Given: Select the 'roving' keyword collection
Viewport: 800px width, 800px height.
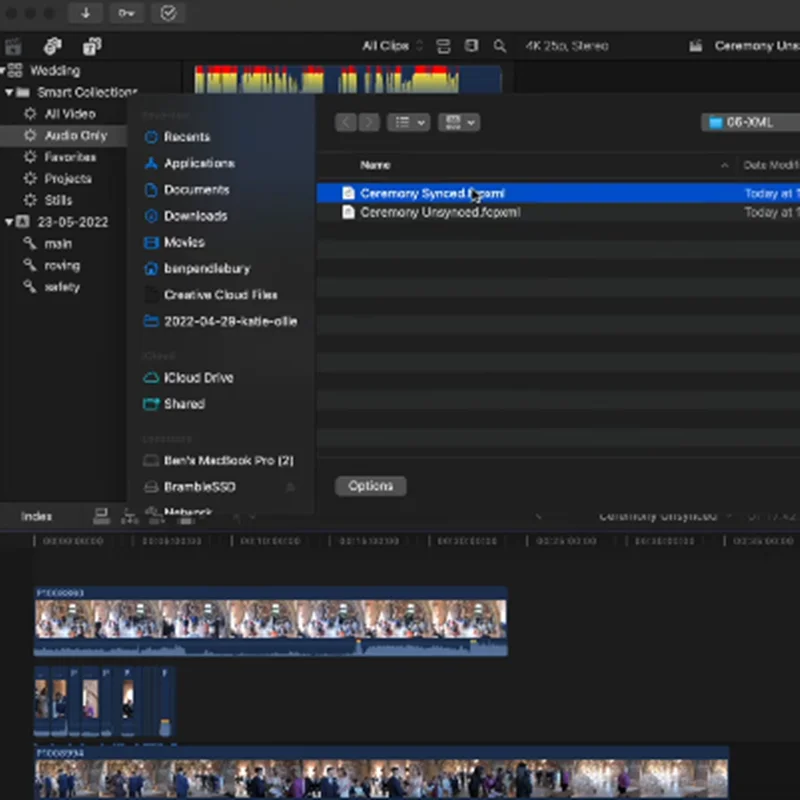Looking at the screenshot, I should pyautogui.click(x=63, y=265).
